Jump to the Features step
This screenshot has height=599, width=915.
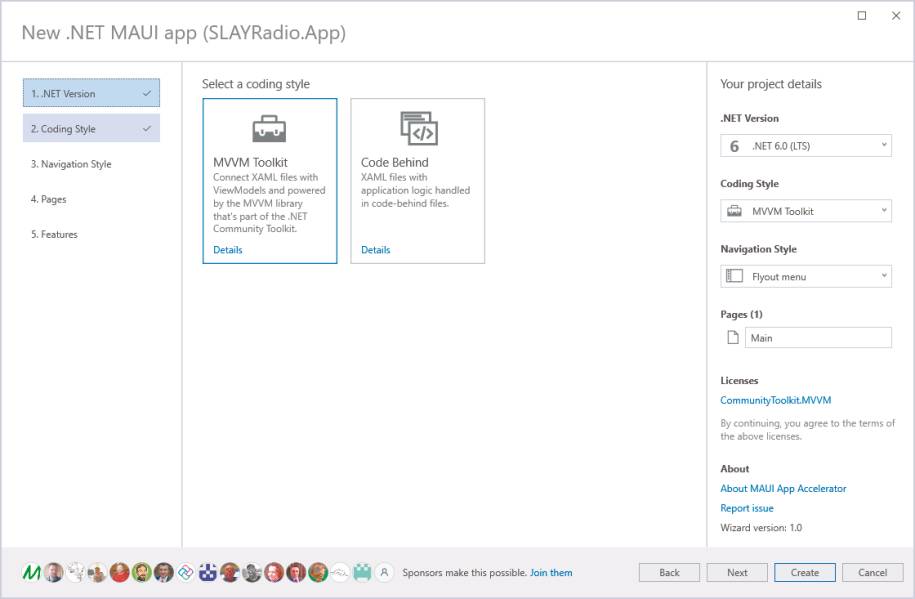coord(91,234)
